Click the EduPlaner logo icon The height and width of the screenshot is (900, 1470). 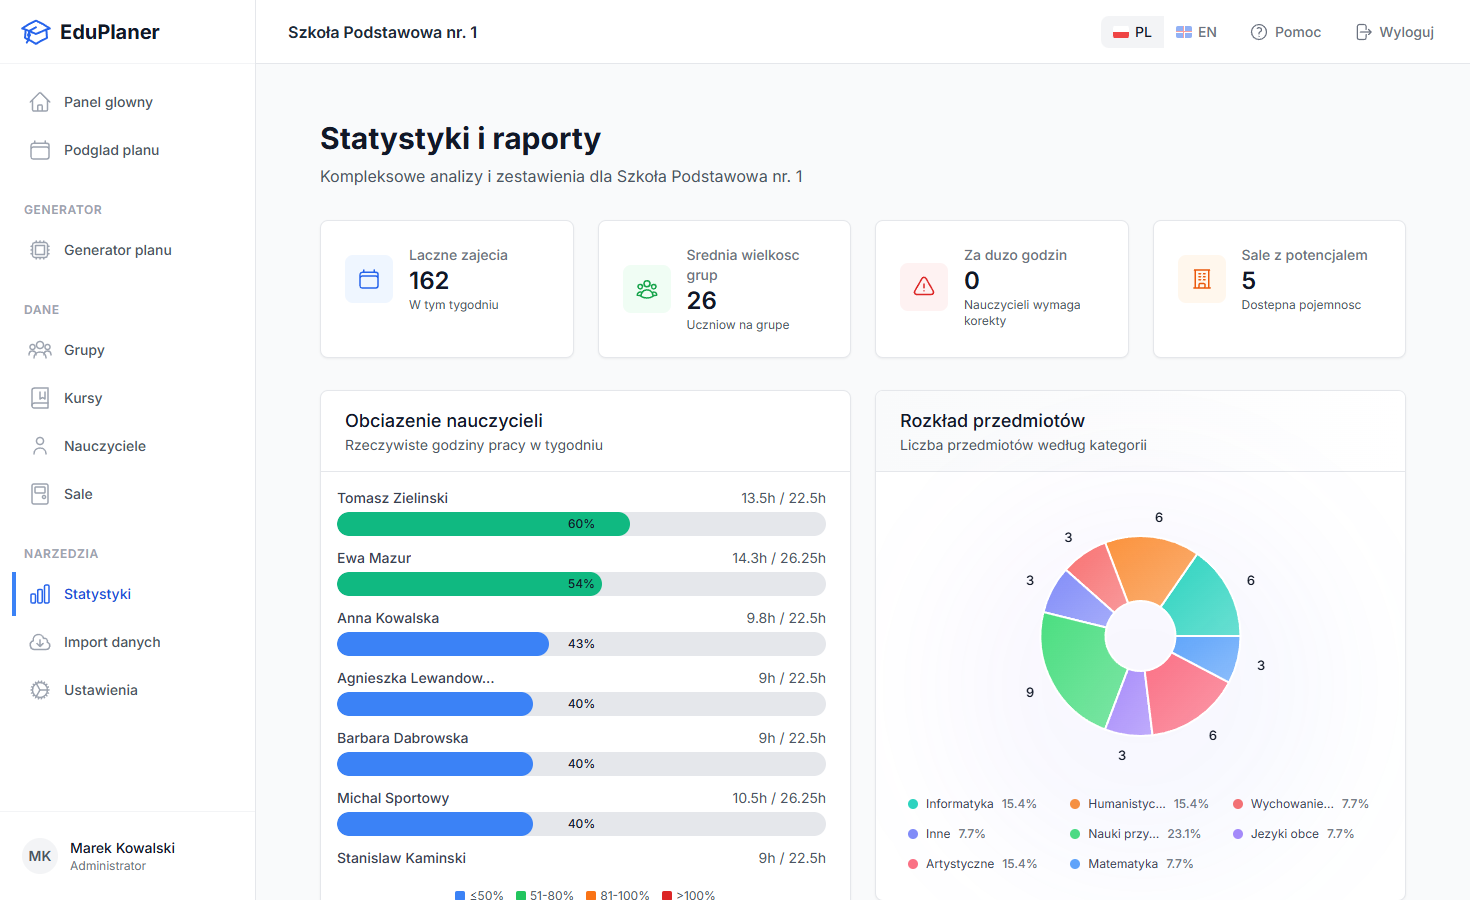(x=36, y=31)
